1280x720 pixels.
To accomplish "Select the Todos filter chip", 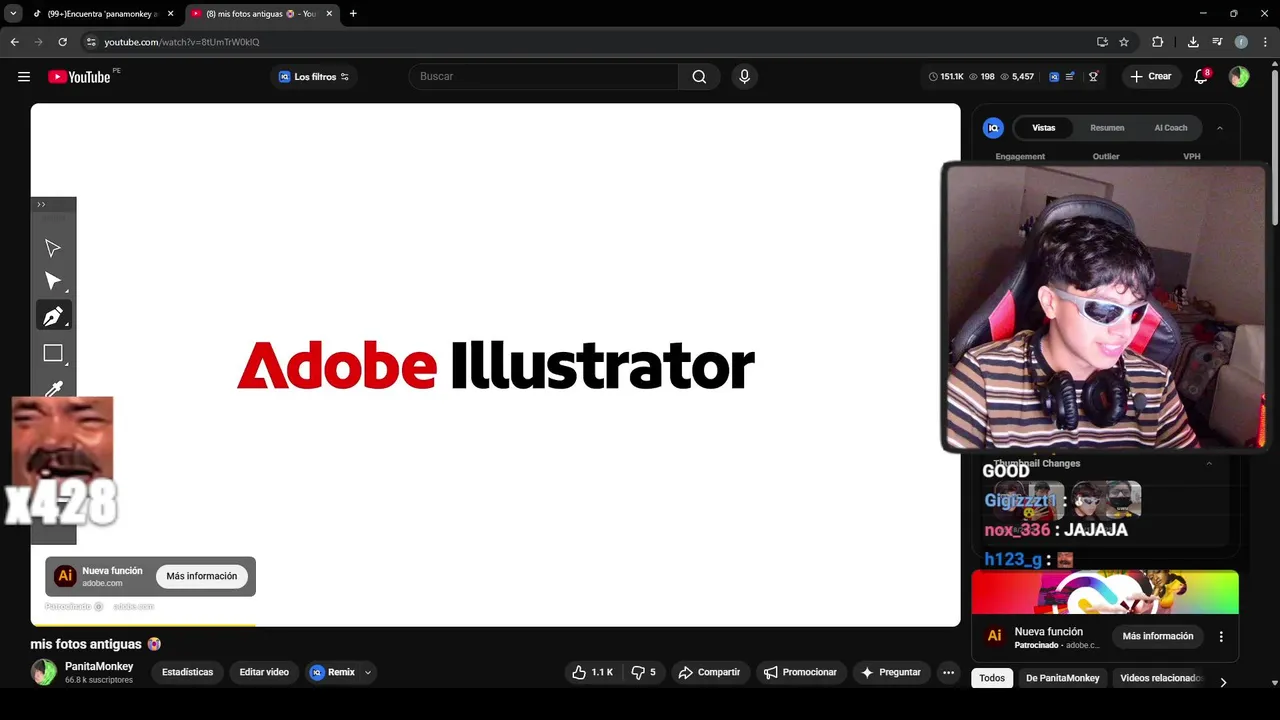I will tap(992, 678).
